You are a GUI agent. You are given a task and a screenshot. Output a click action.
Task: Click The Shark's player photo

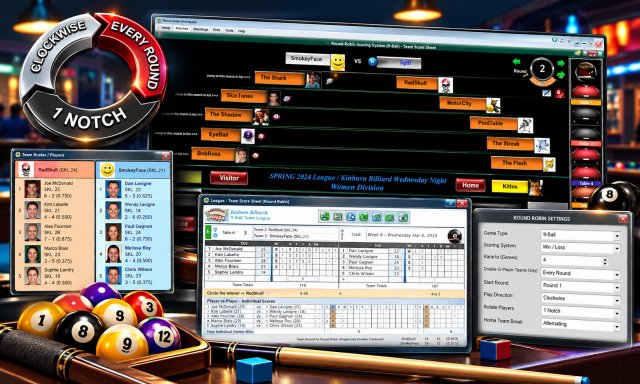pos(313,80)
